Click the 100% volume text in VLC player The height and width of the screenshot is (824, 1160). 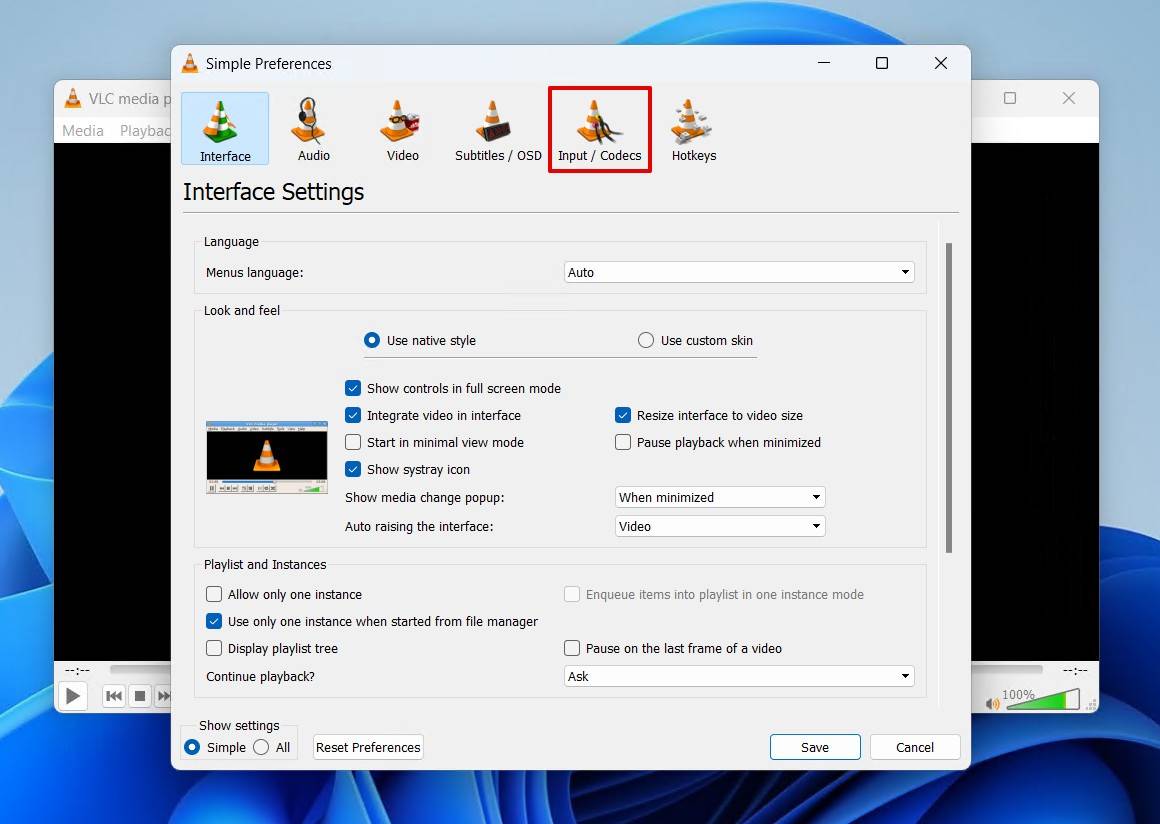(x=1018, y=695)
